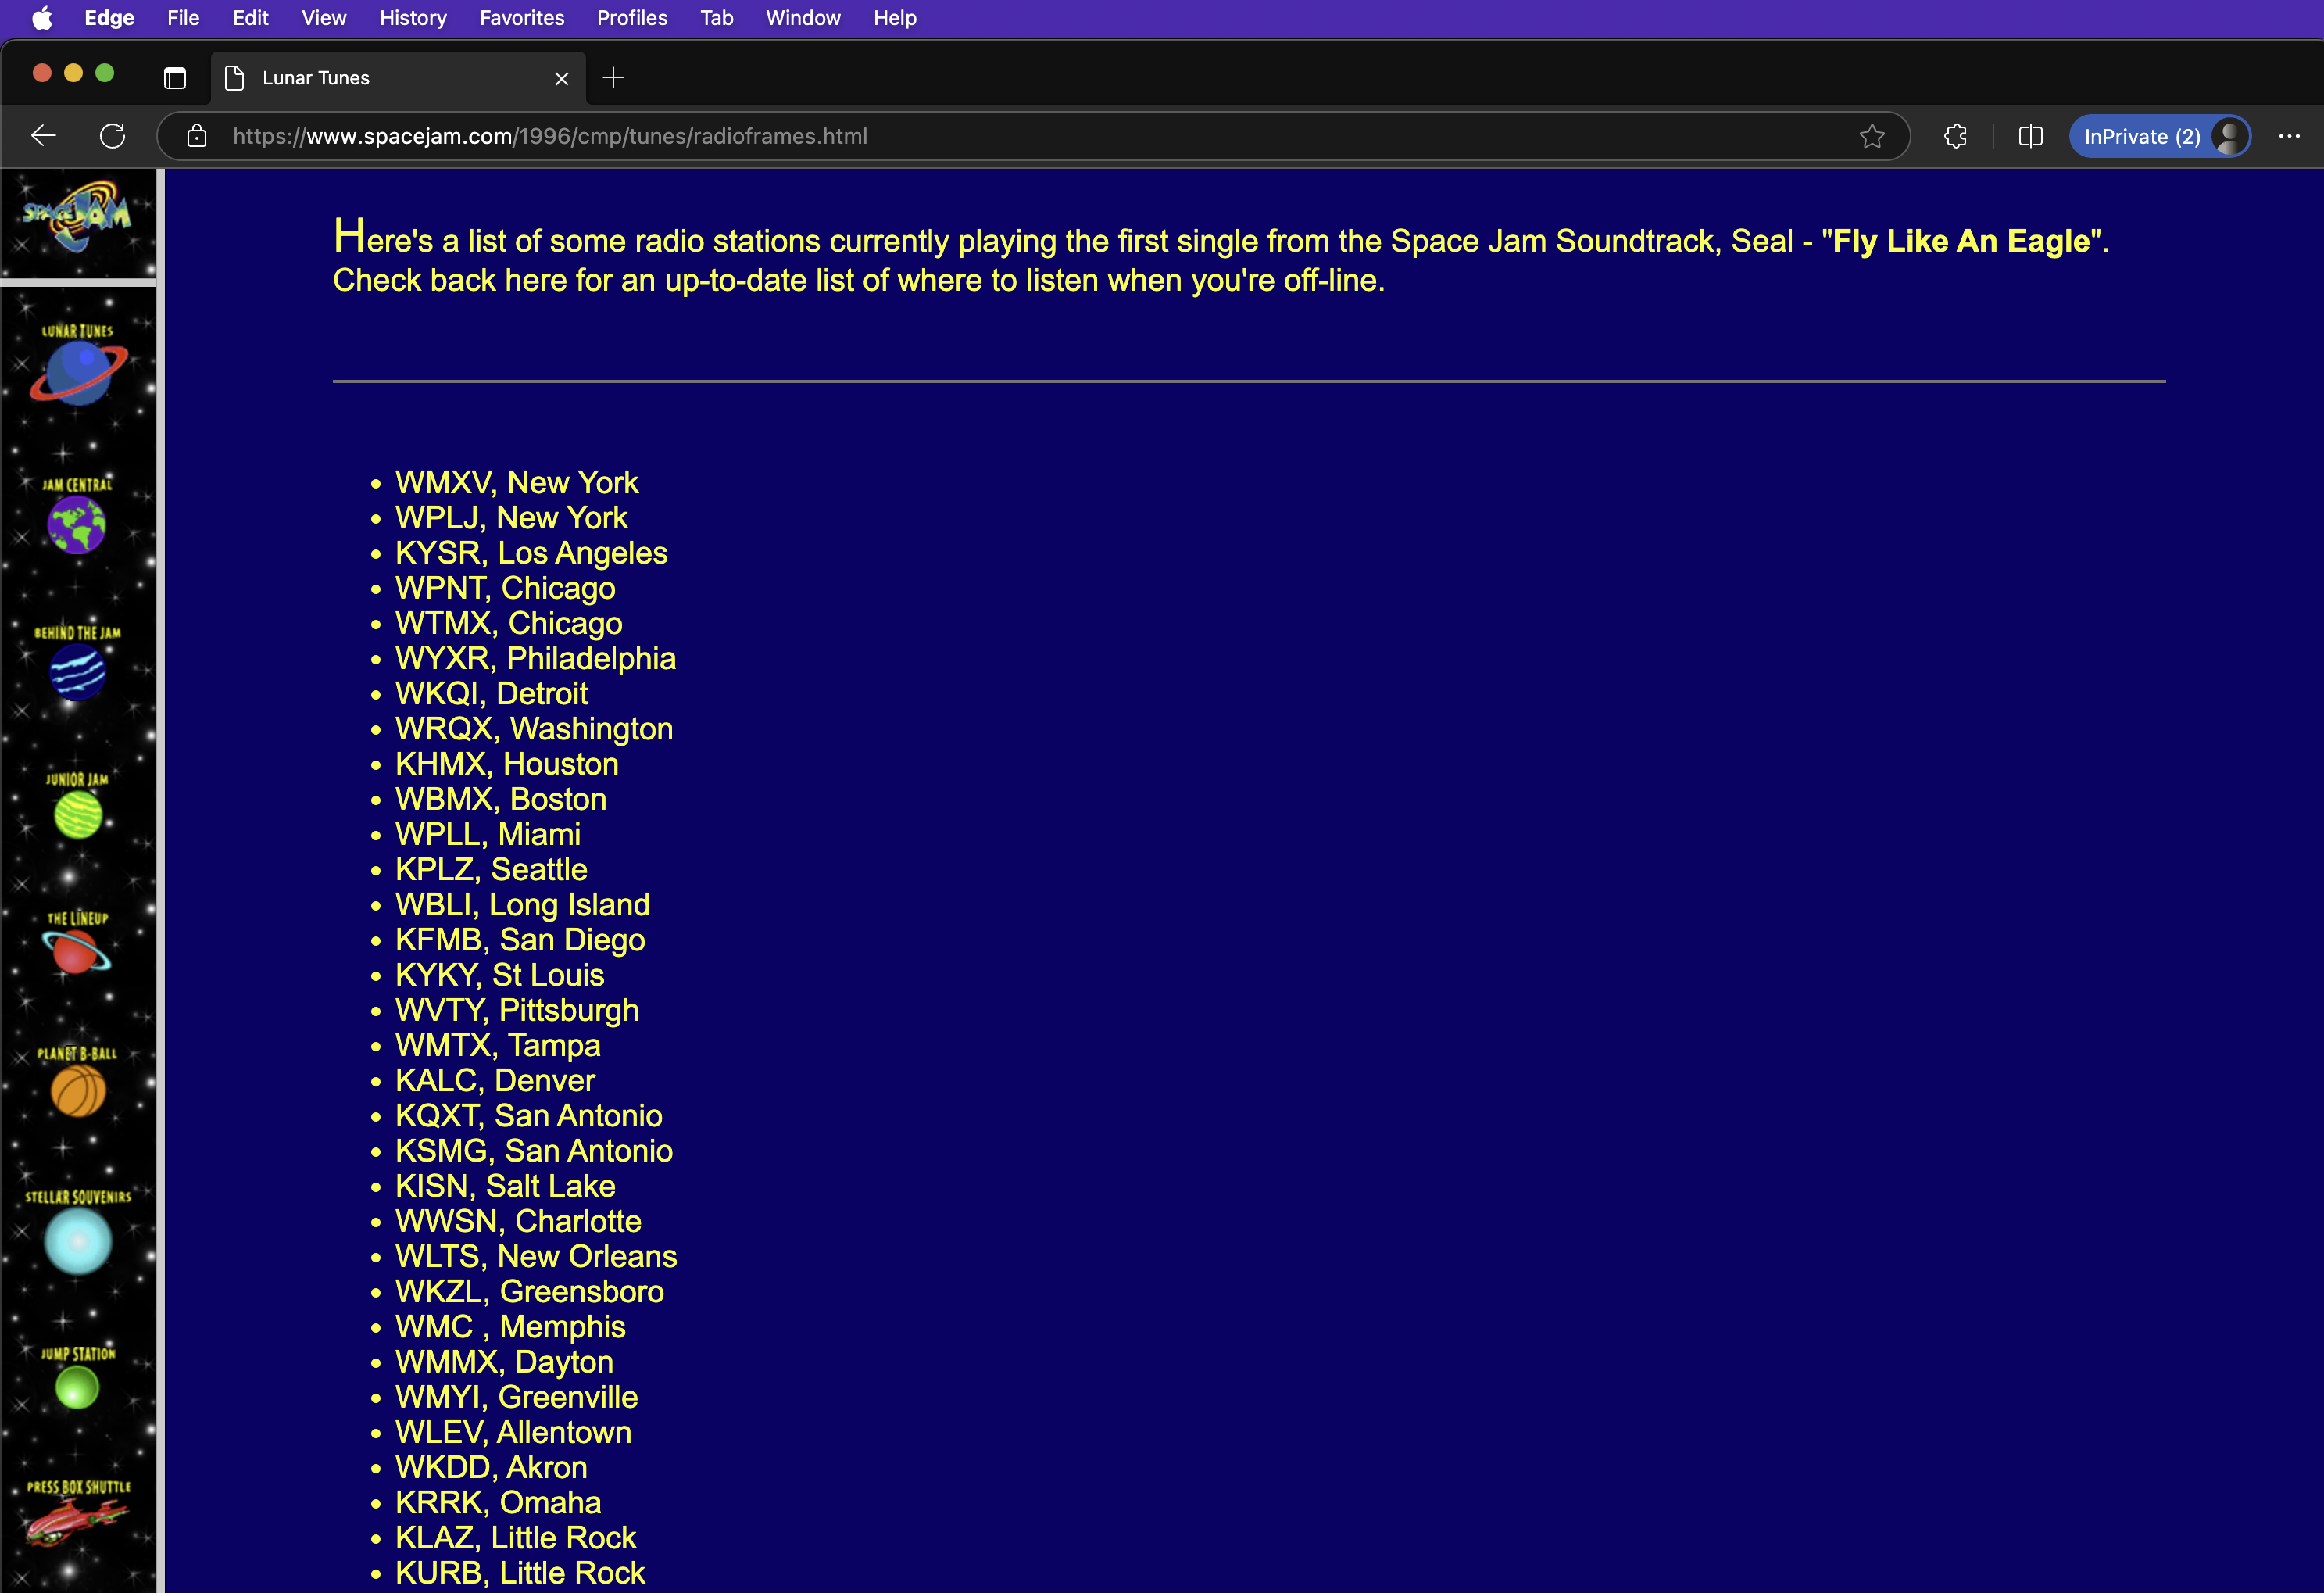Click "KALC, Denver" list entry
Viewport: 2324px width, 1593px height.
click(x=495, y=1080)
